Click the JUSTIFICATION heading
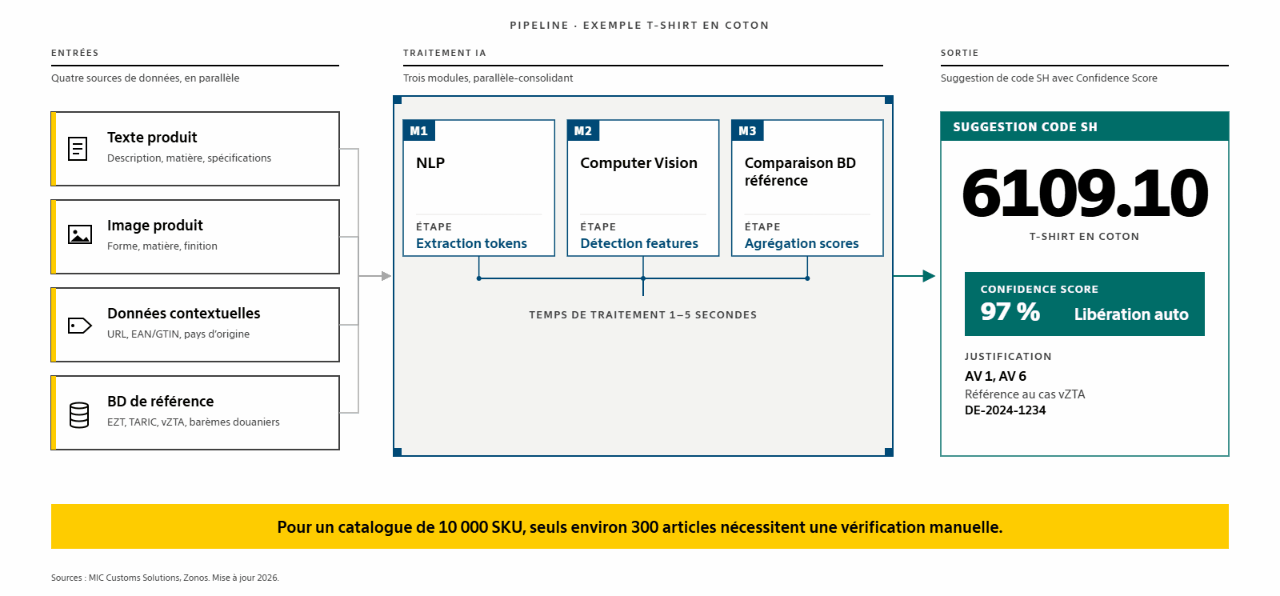Viewport: 1280px width, 596px height. pos(1008,356)
